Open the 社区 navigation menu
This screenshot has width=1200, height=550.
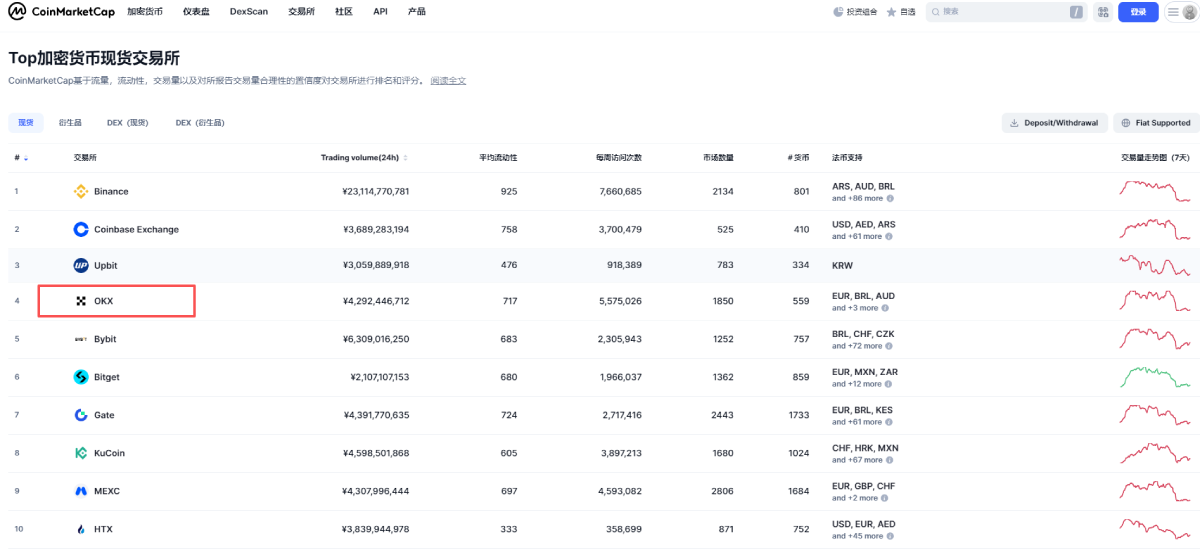[344, 12]
